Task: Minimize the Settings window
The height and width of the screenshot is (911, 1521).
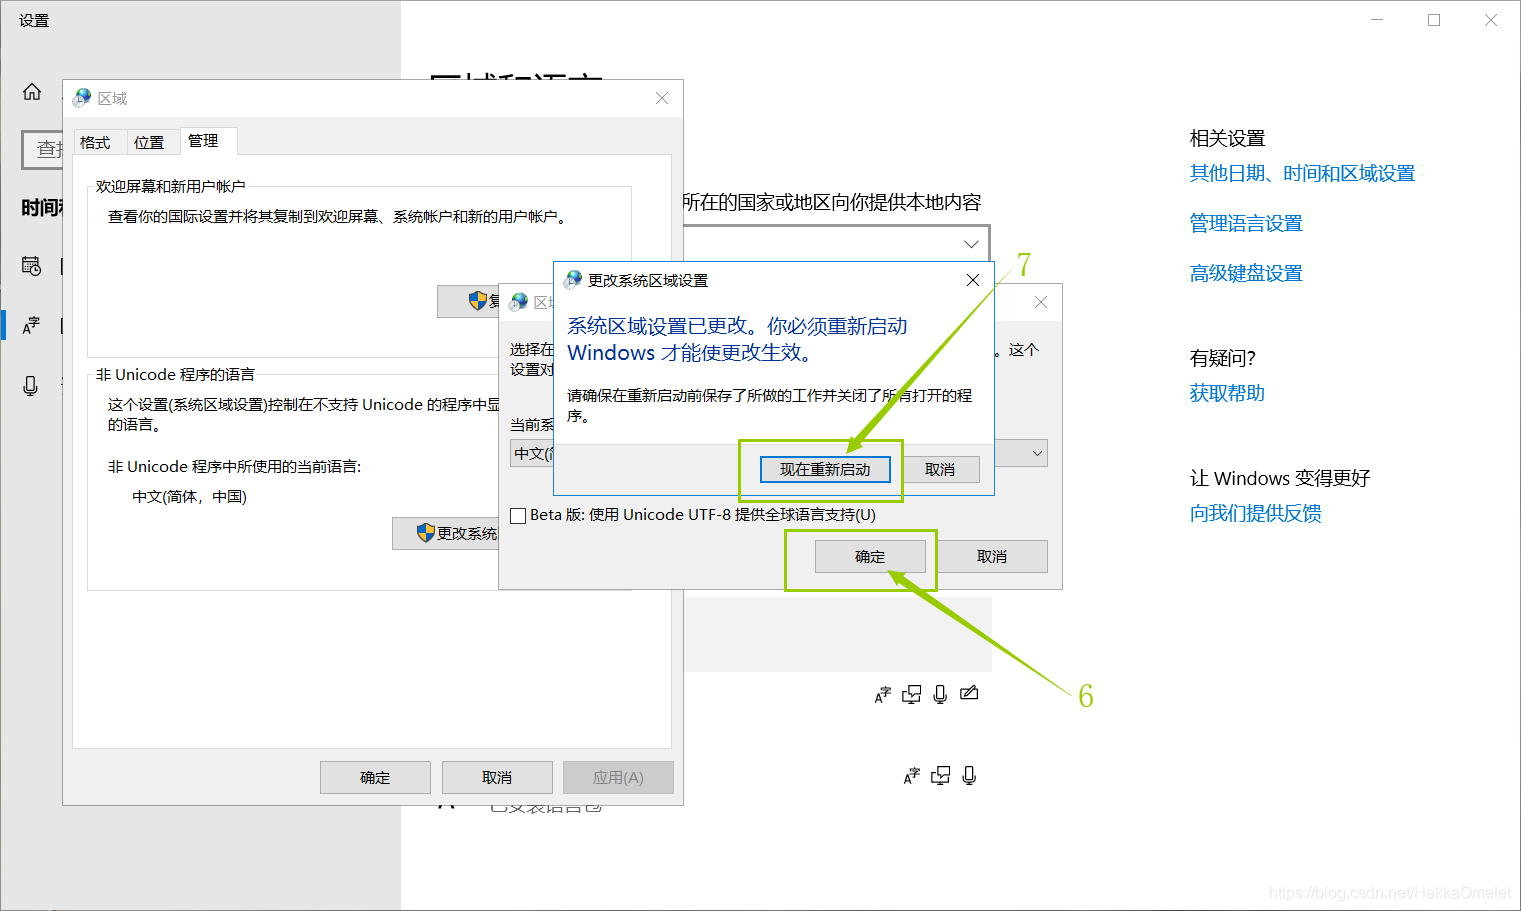Action: (x=1377, y=20)
